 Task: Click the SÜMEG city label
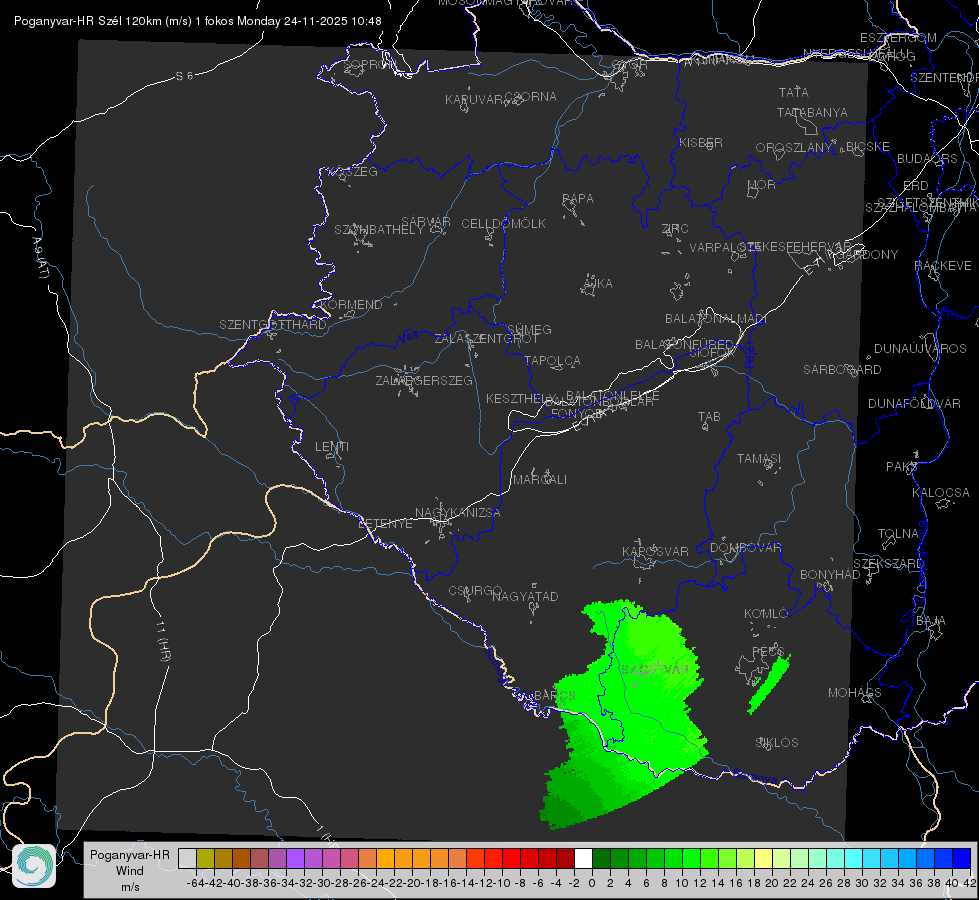pos(529,330)
